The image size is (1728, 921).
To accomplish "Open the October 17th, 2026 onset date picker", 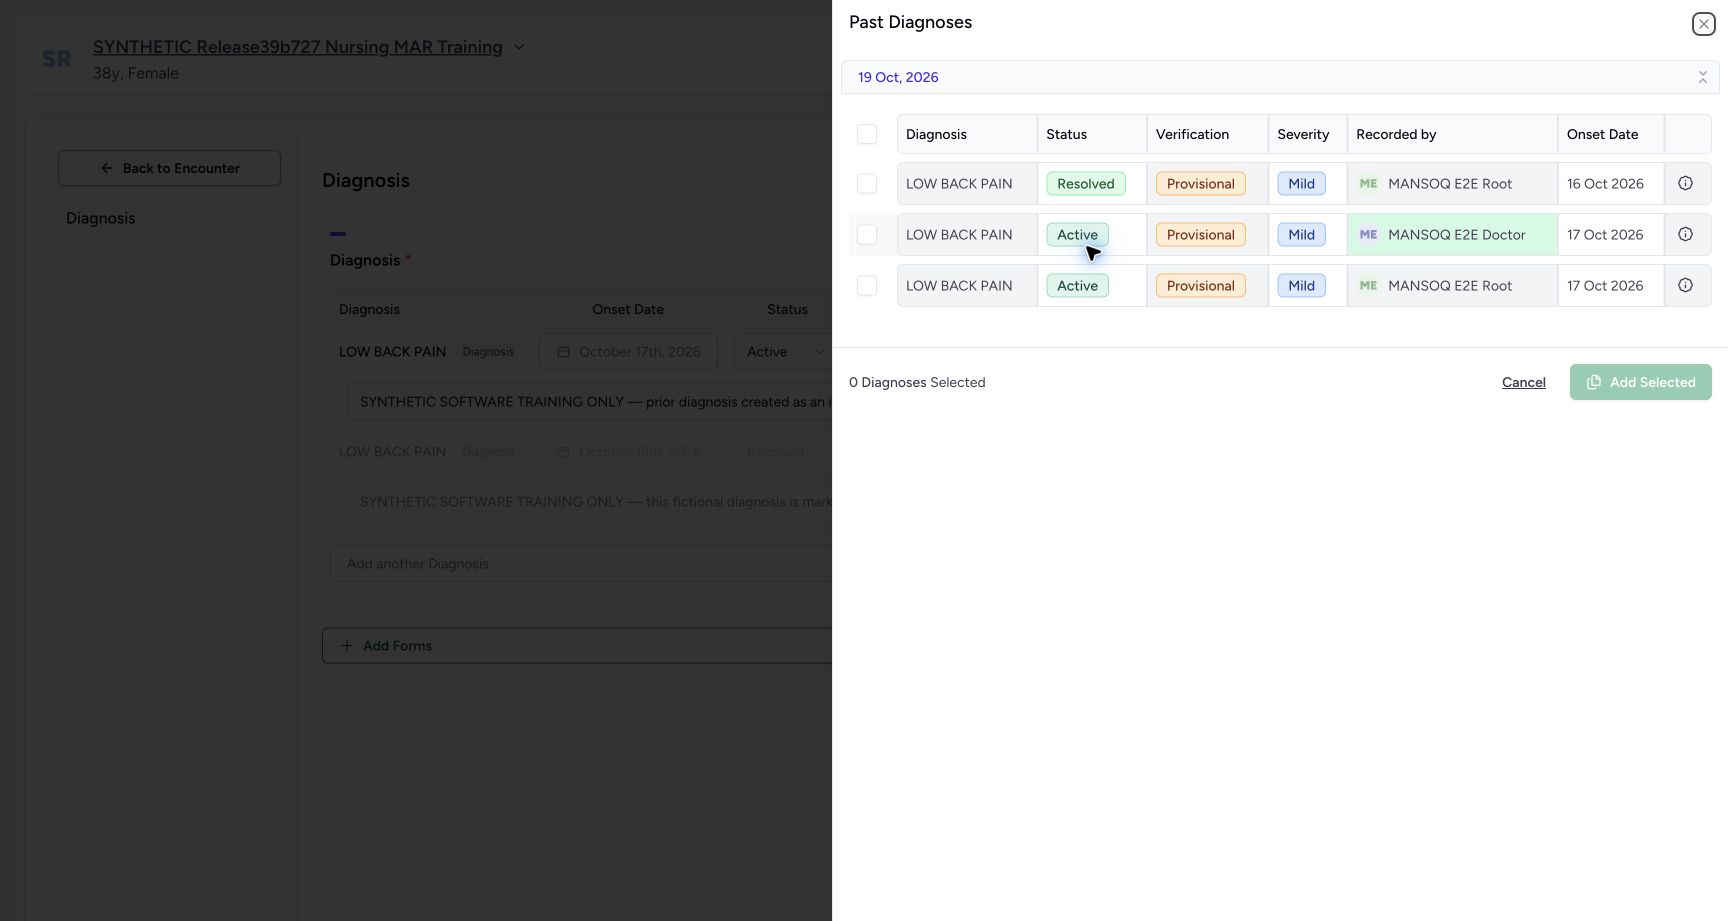I will pos(628,352).
